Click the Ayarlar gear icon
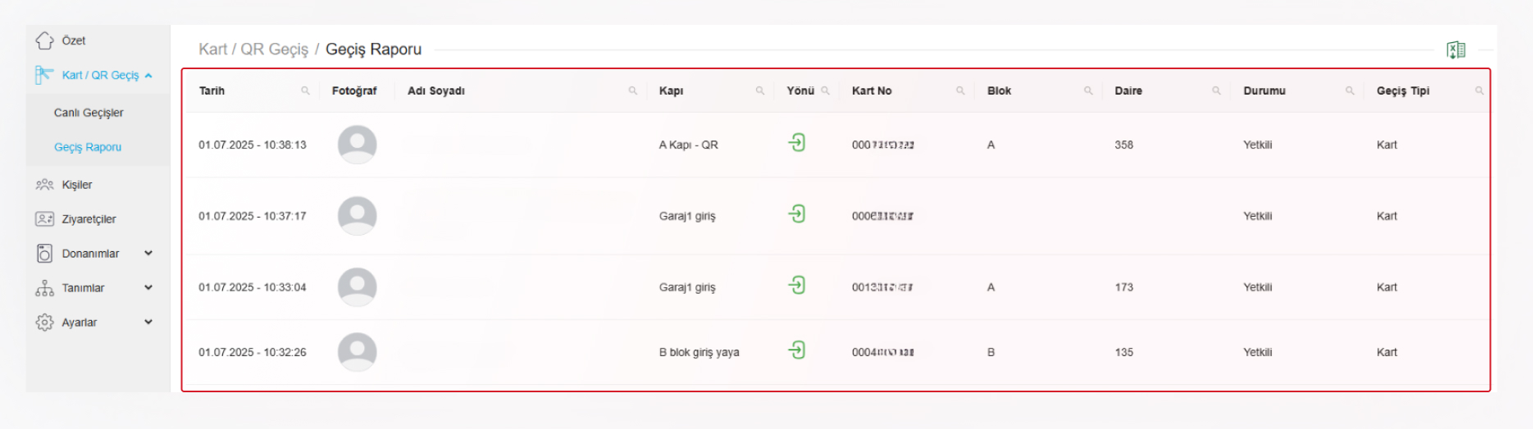The height and width of the screenshot is (429, 1533). point(44,322)
